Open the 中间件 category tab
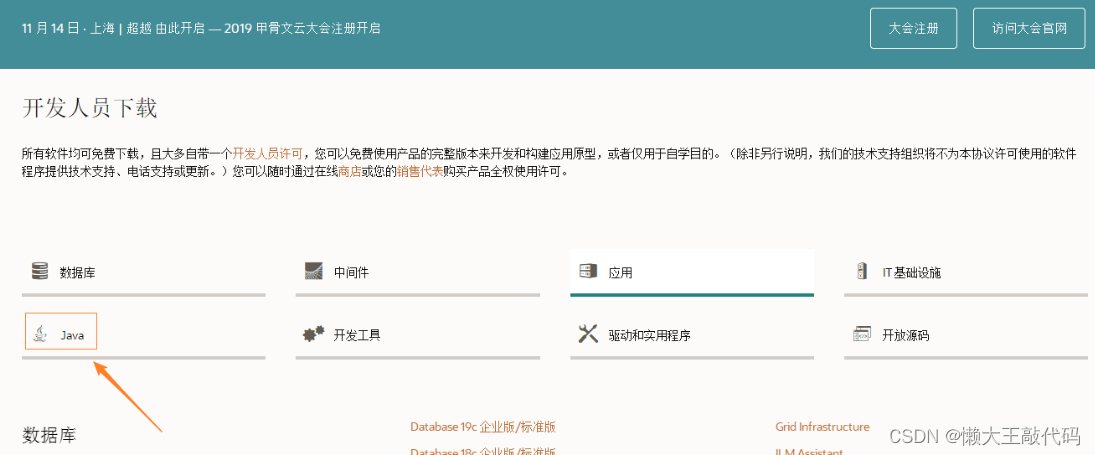 pos(418,272)
